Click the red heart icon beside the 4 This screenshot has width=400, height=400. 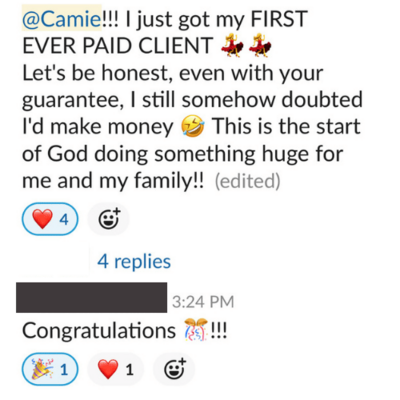tap(42, 219)
